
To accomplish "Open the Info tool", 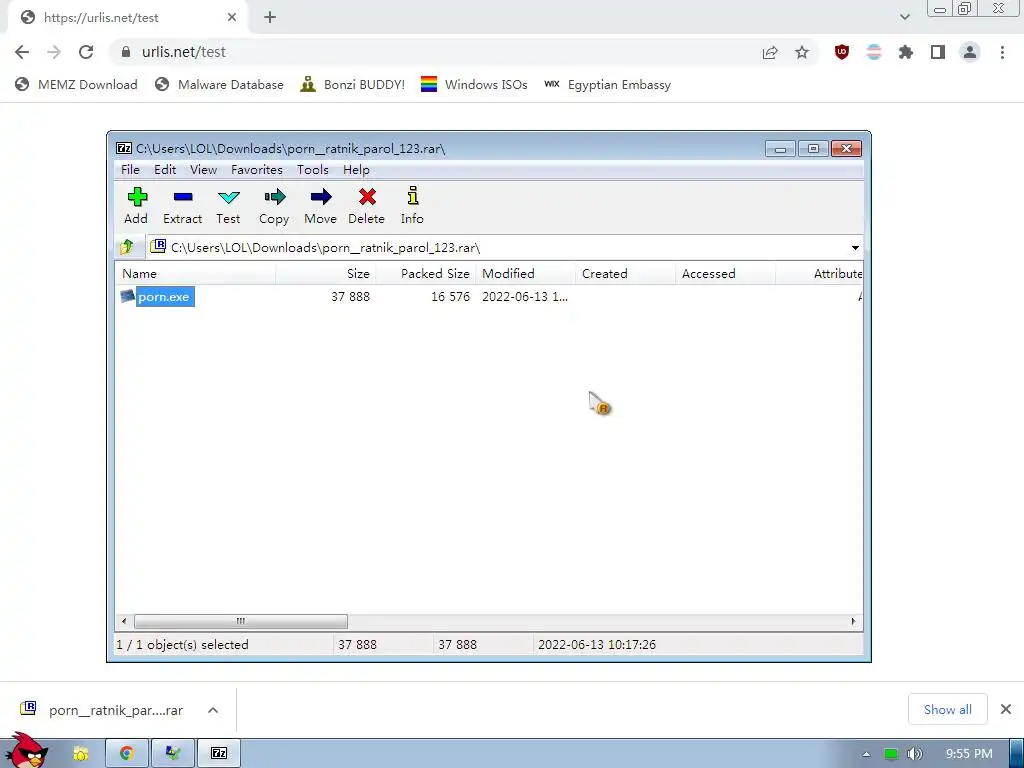I will pyautogui.click(x=413, y=196).
